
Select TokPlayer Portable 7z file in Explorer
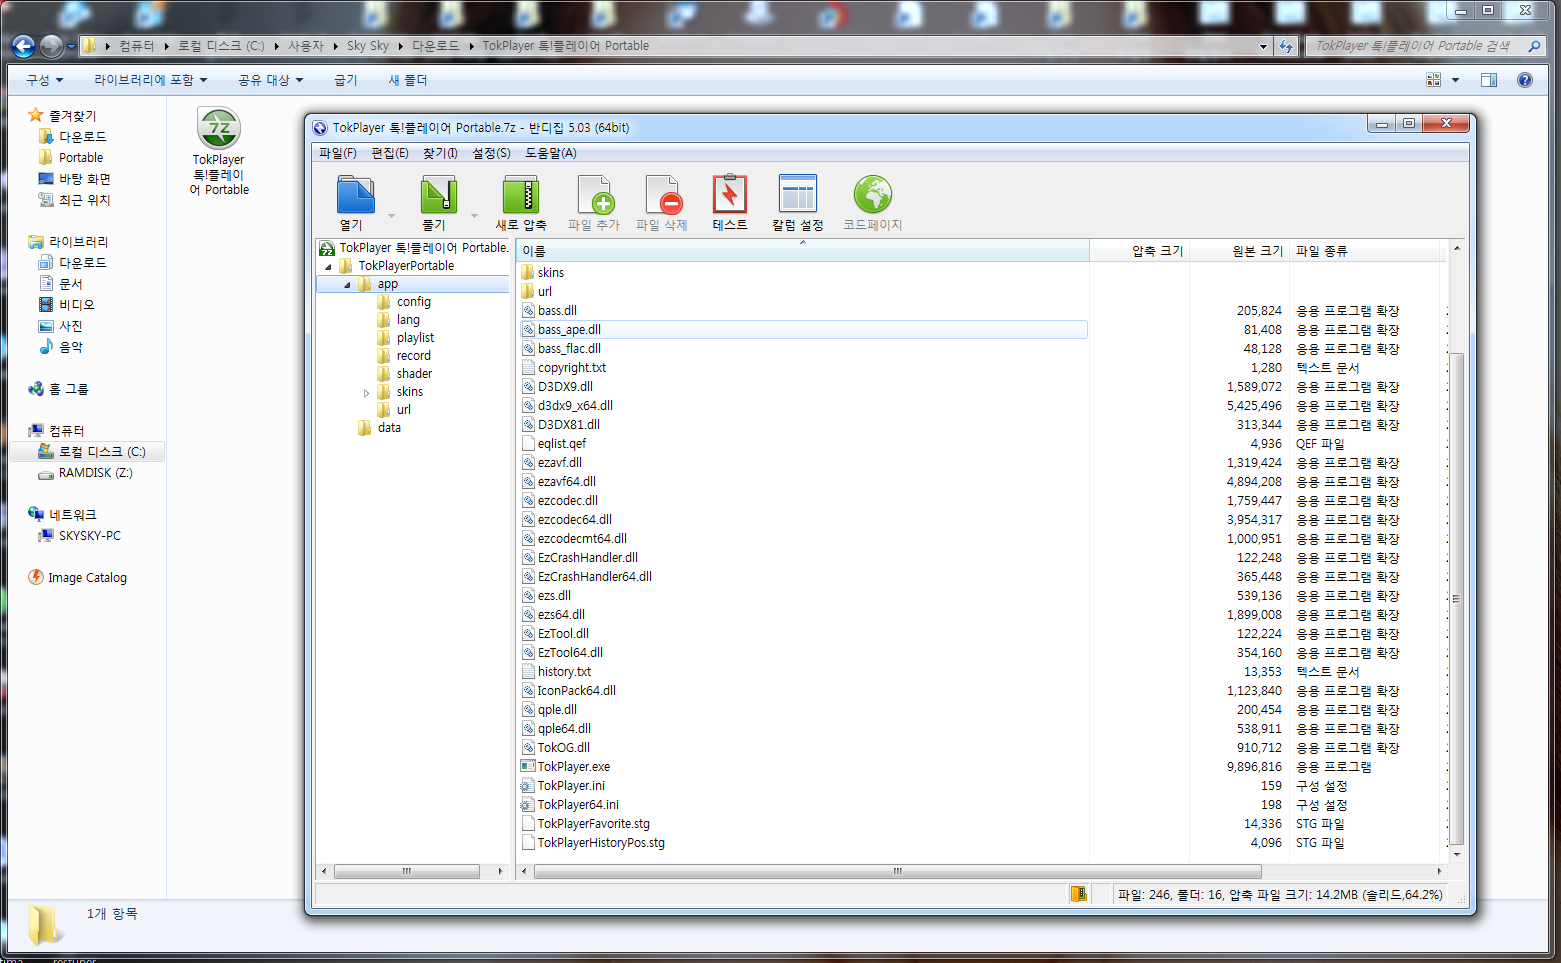tap(219, 151)
